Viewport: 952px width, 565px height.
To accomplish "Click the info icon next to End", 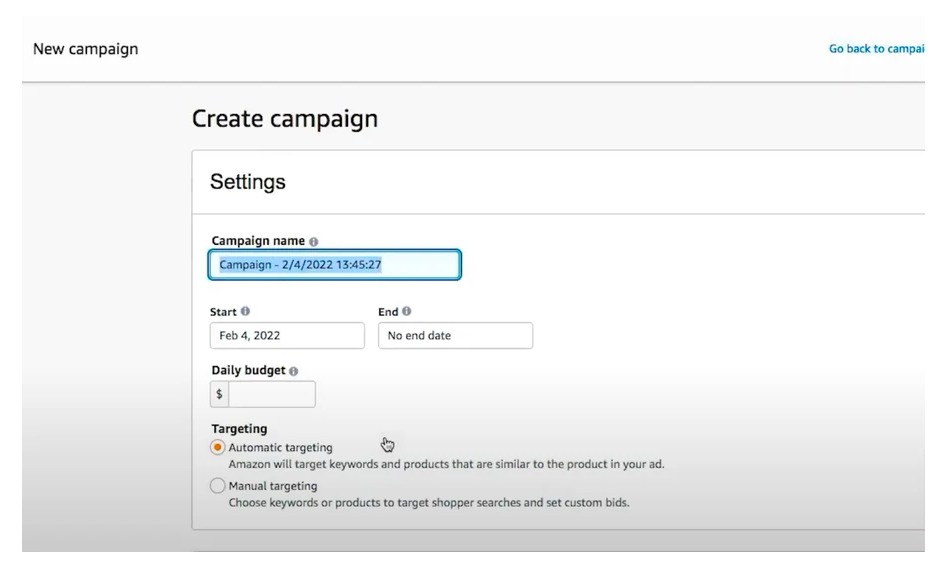I will coord(407,312).
